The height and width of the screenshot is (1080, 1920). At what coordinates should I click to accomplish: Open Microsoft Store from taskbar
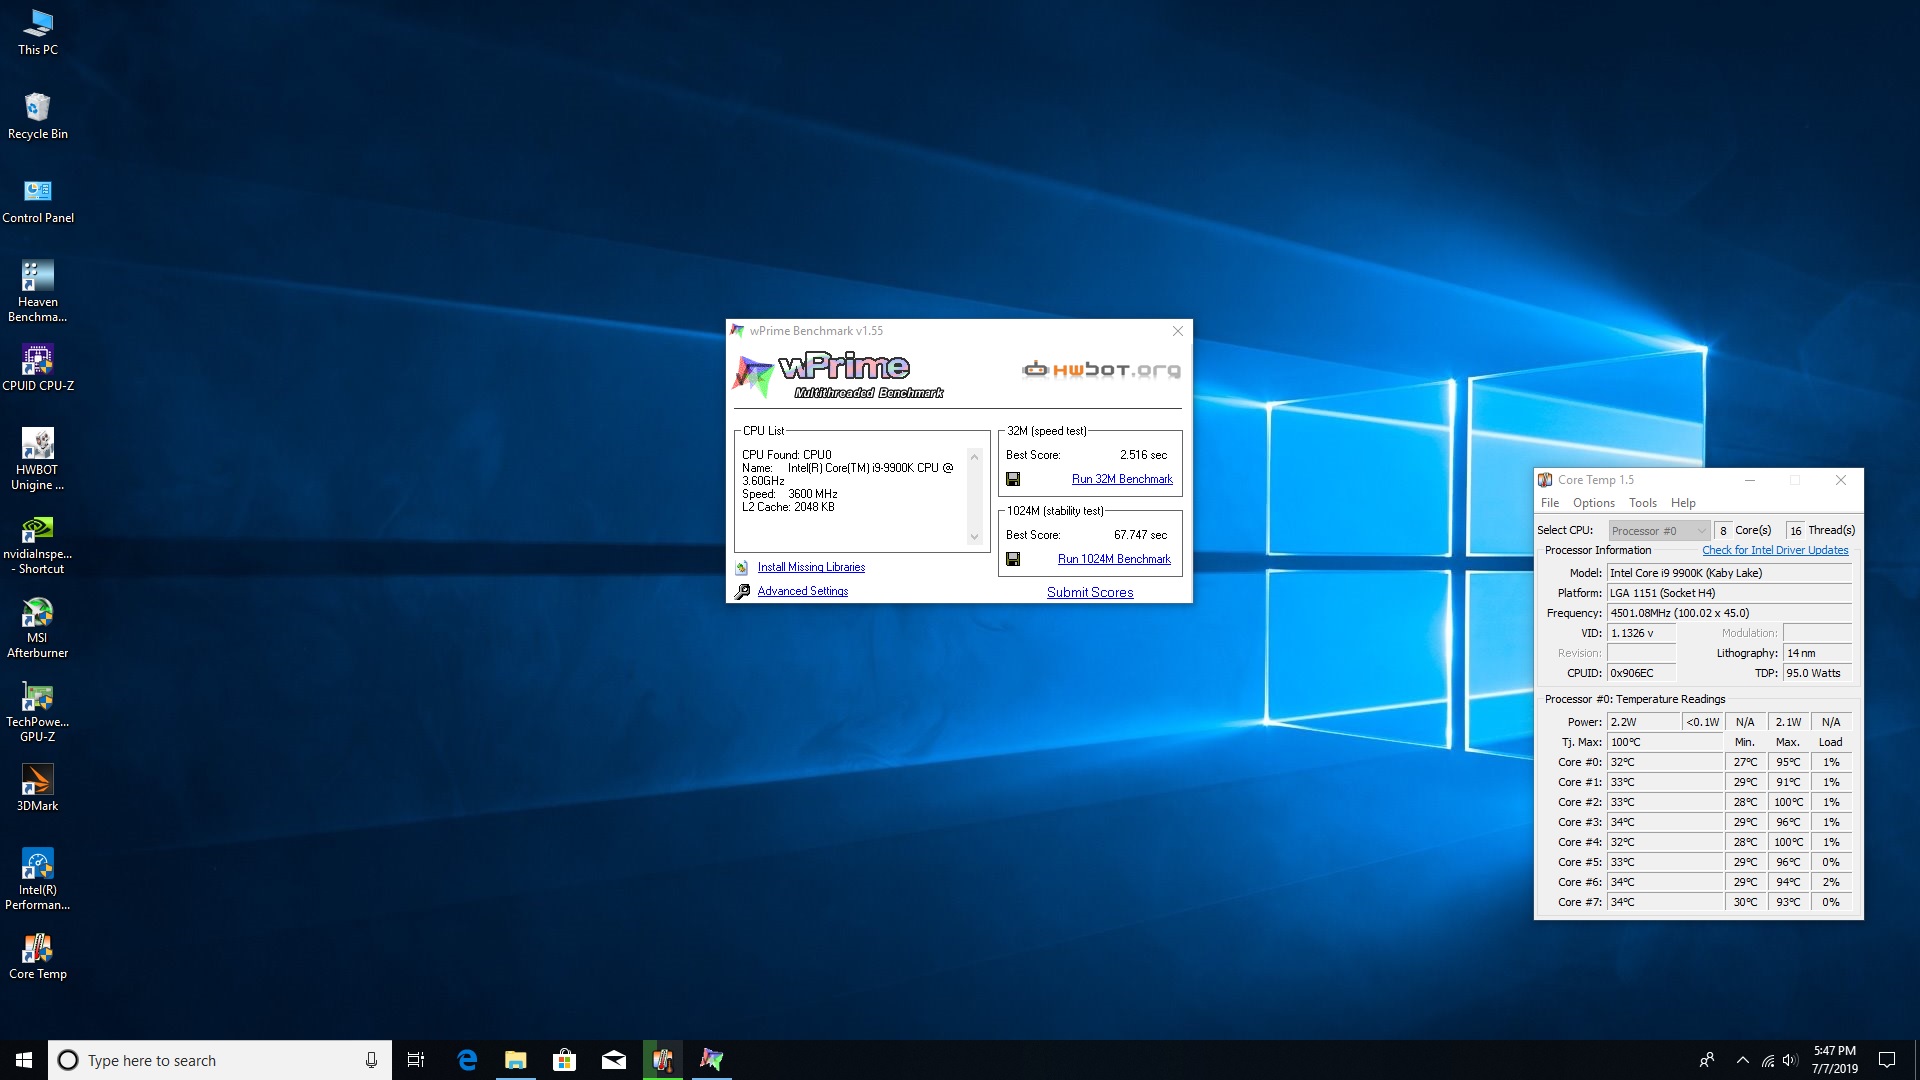pos(565,1060)
